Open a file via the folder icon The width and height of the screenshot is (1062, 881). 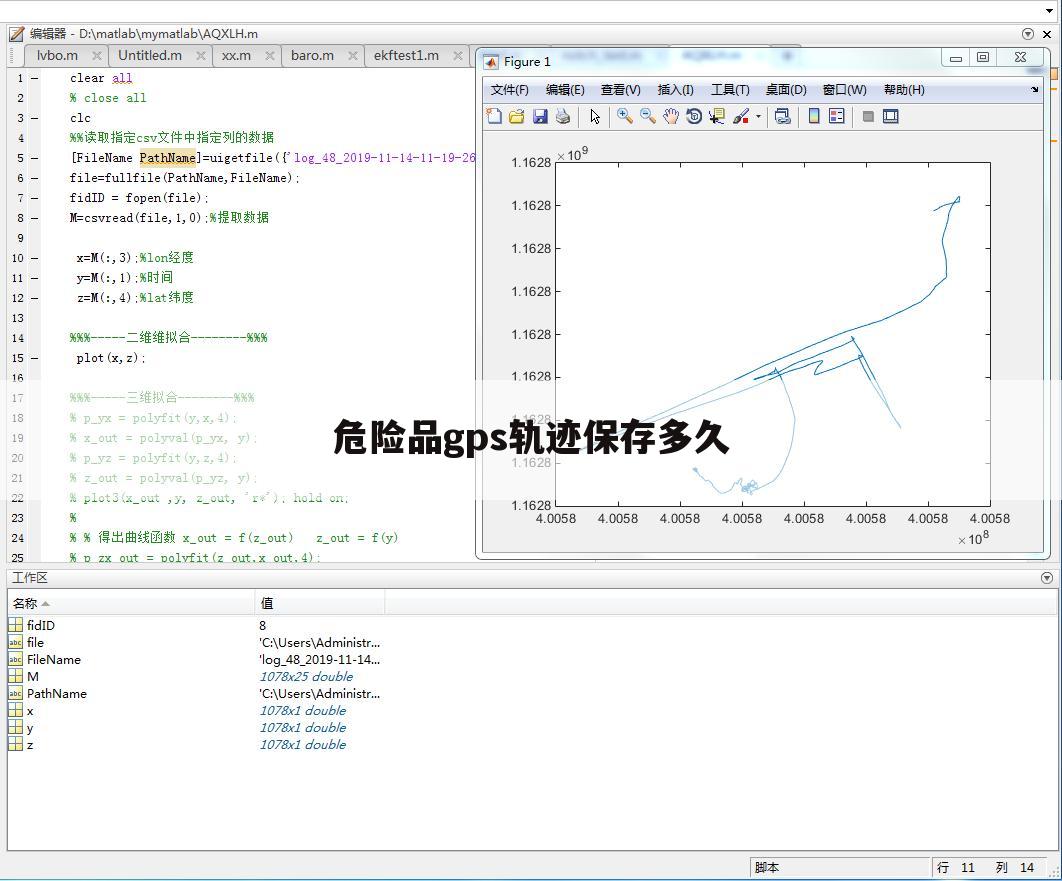(517, 116)
